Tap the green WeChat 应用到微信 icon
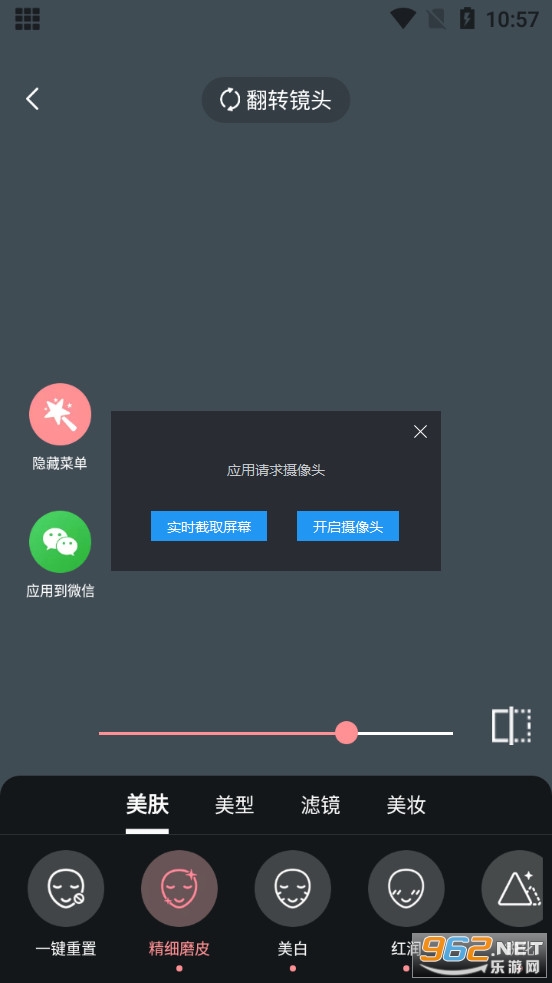 point(60,542)
